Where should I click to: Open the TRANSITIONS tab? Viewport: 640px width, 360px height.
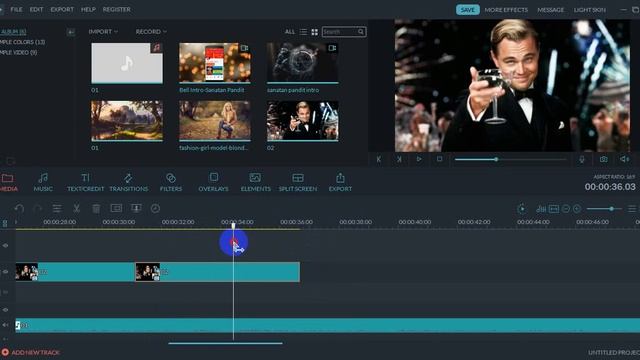129,182
